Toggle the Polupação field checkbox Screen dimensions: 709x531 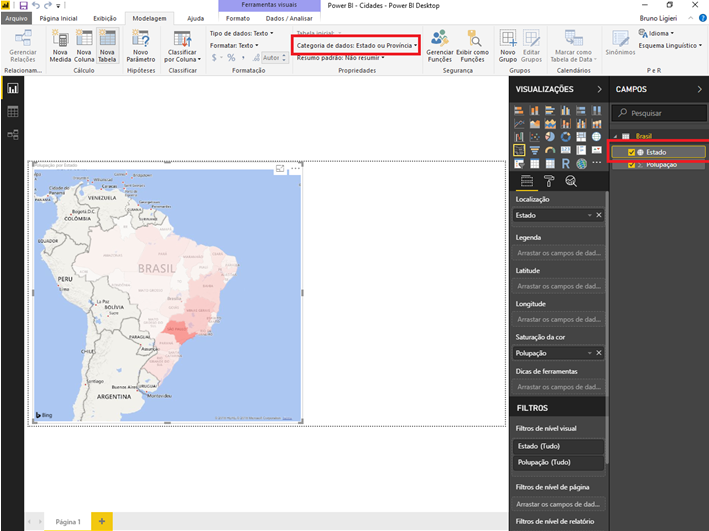(631, 165)
